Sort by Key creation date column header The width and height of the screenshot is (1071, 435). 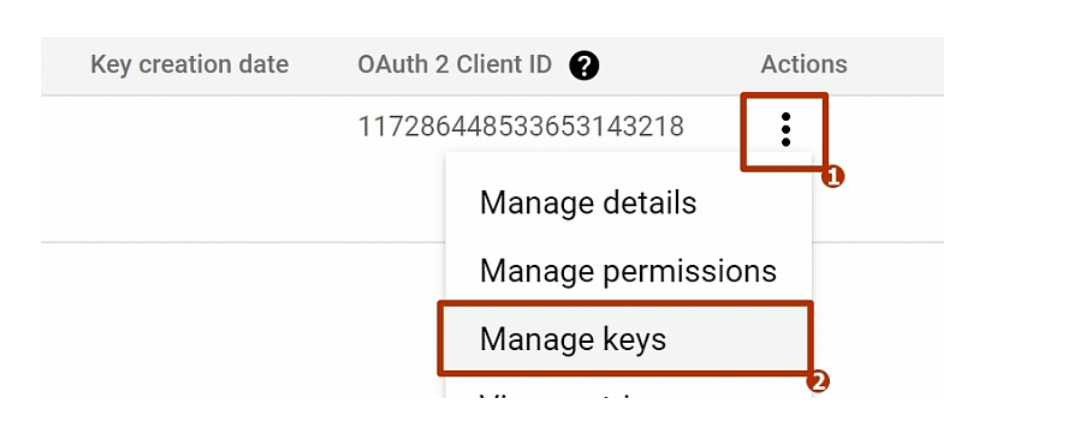coord(189,65)
